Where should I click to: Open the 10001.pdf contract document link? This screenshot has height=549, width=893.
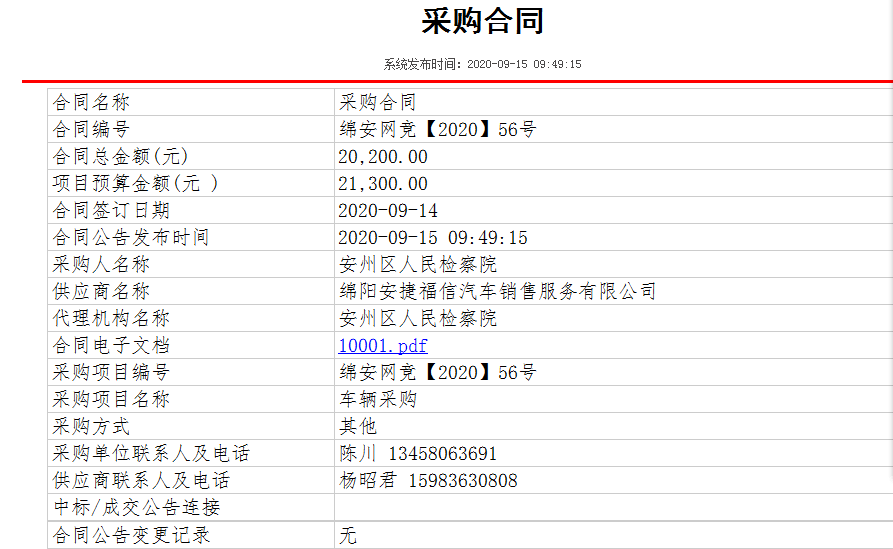click(x=382, y=346)
